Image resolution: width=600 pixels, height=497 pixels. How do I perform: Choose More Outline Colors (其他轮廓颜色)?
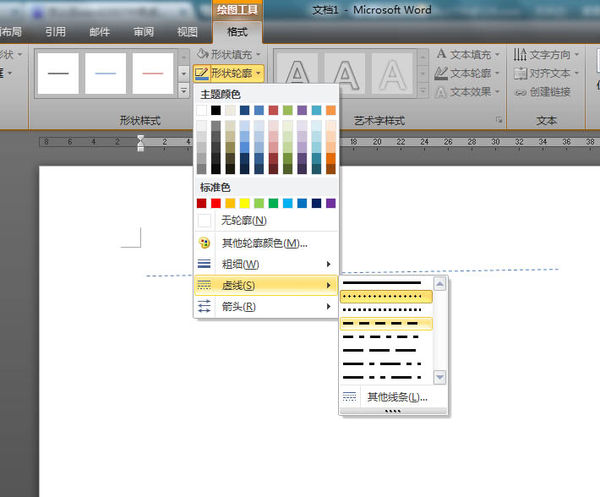264,243
